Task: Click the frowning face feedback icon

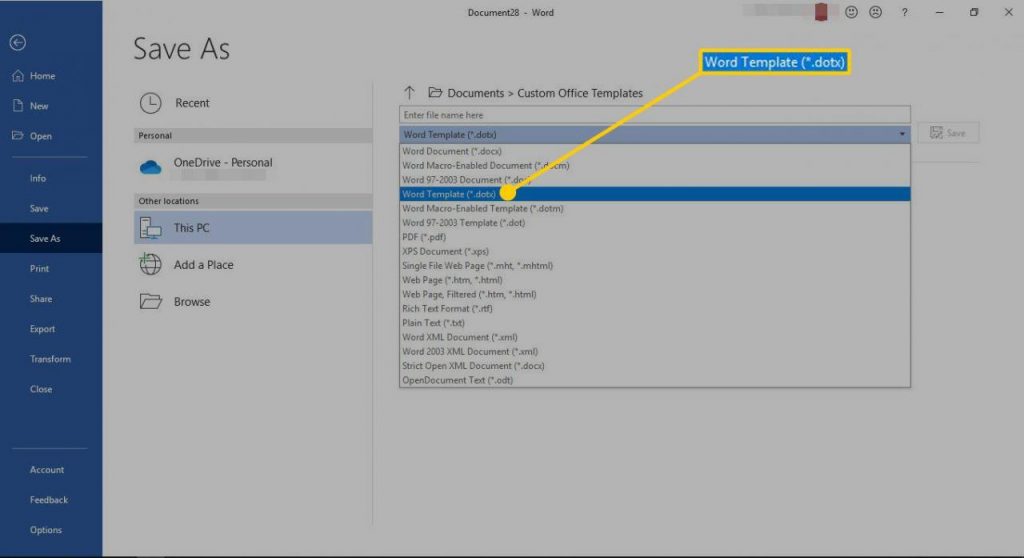Action: click(x=875, y=12)
